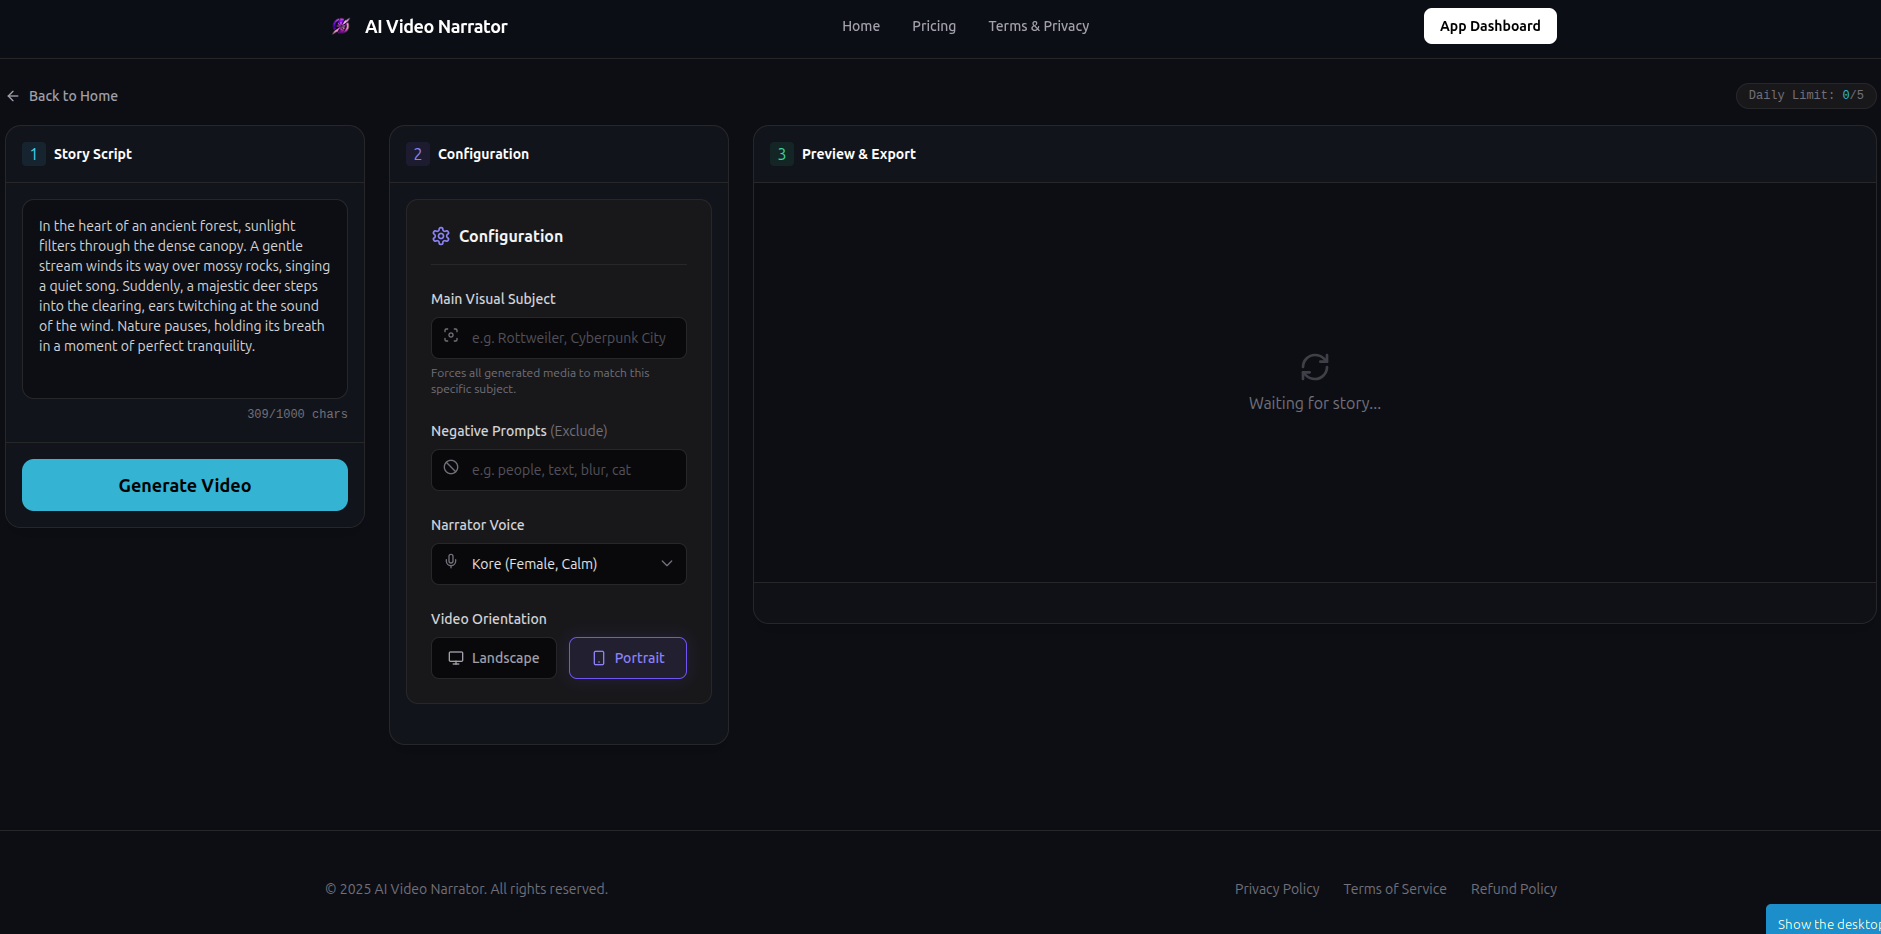Click the microphone icon in the voice selector
1881x934 pixels.
[452, 563]
